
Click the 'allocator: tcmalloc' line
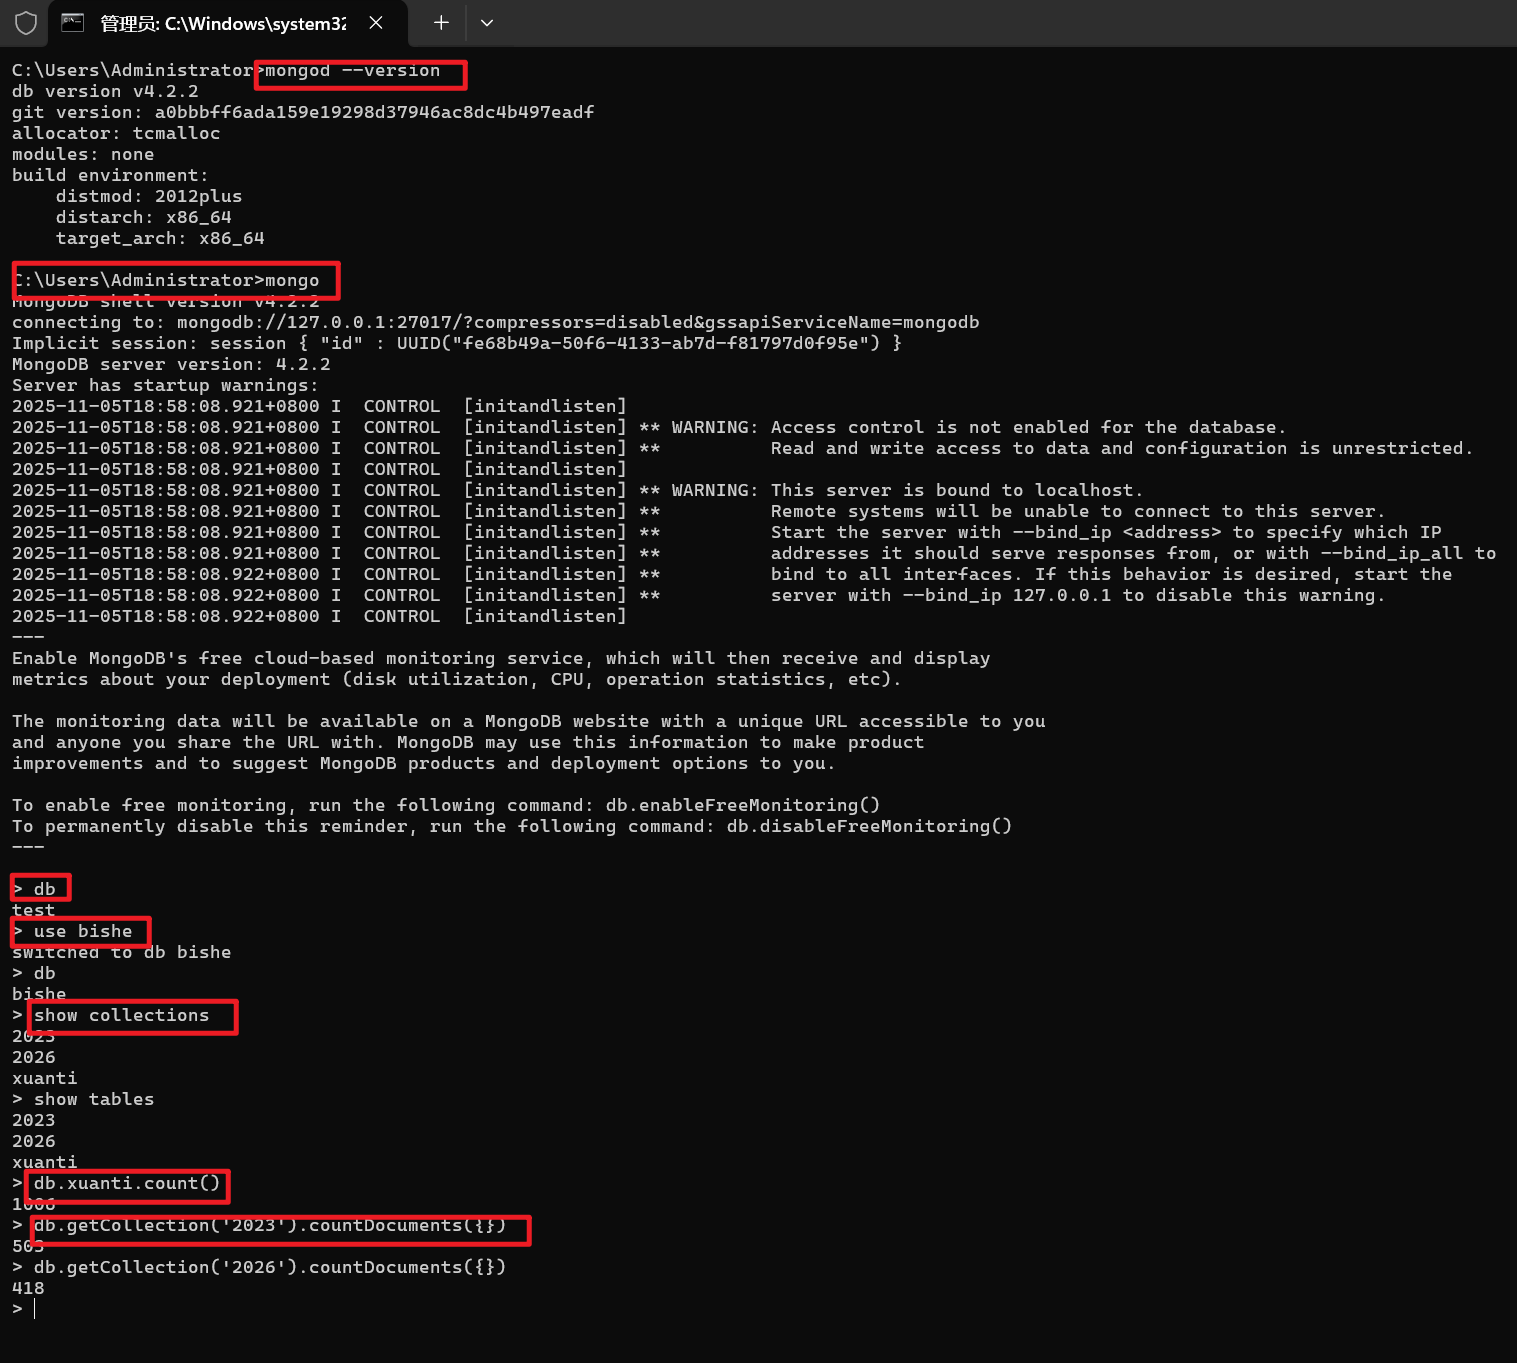tap(116, 133)
